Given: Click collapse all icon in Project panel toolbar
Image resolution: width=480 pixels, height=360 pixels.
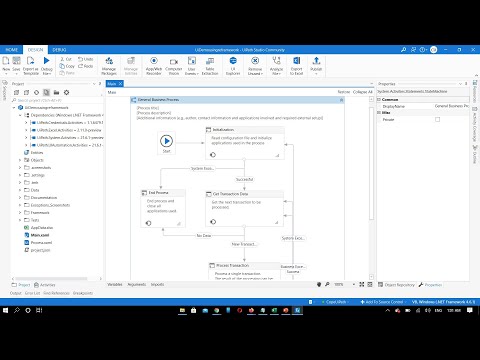Looking at the screenshot, I should [x=26, y=92].
